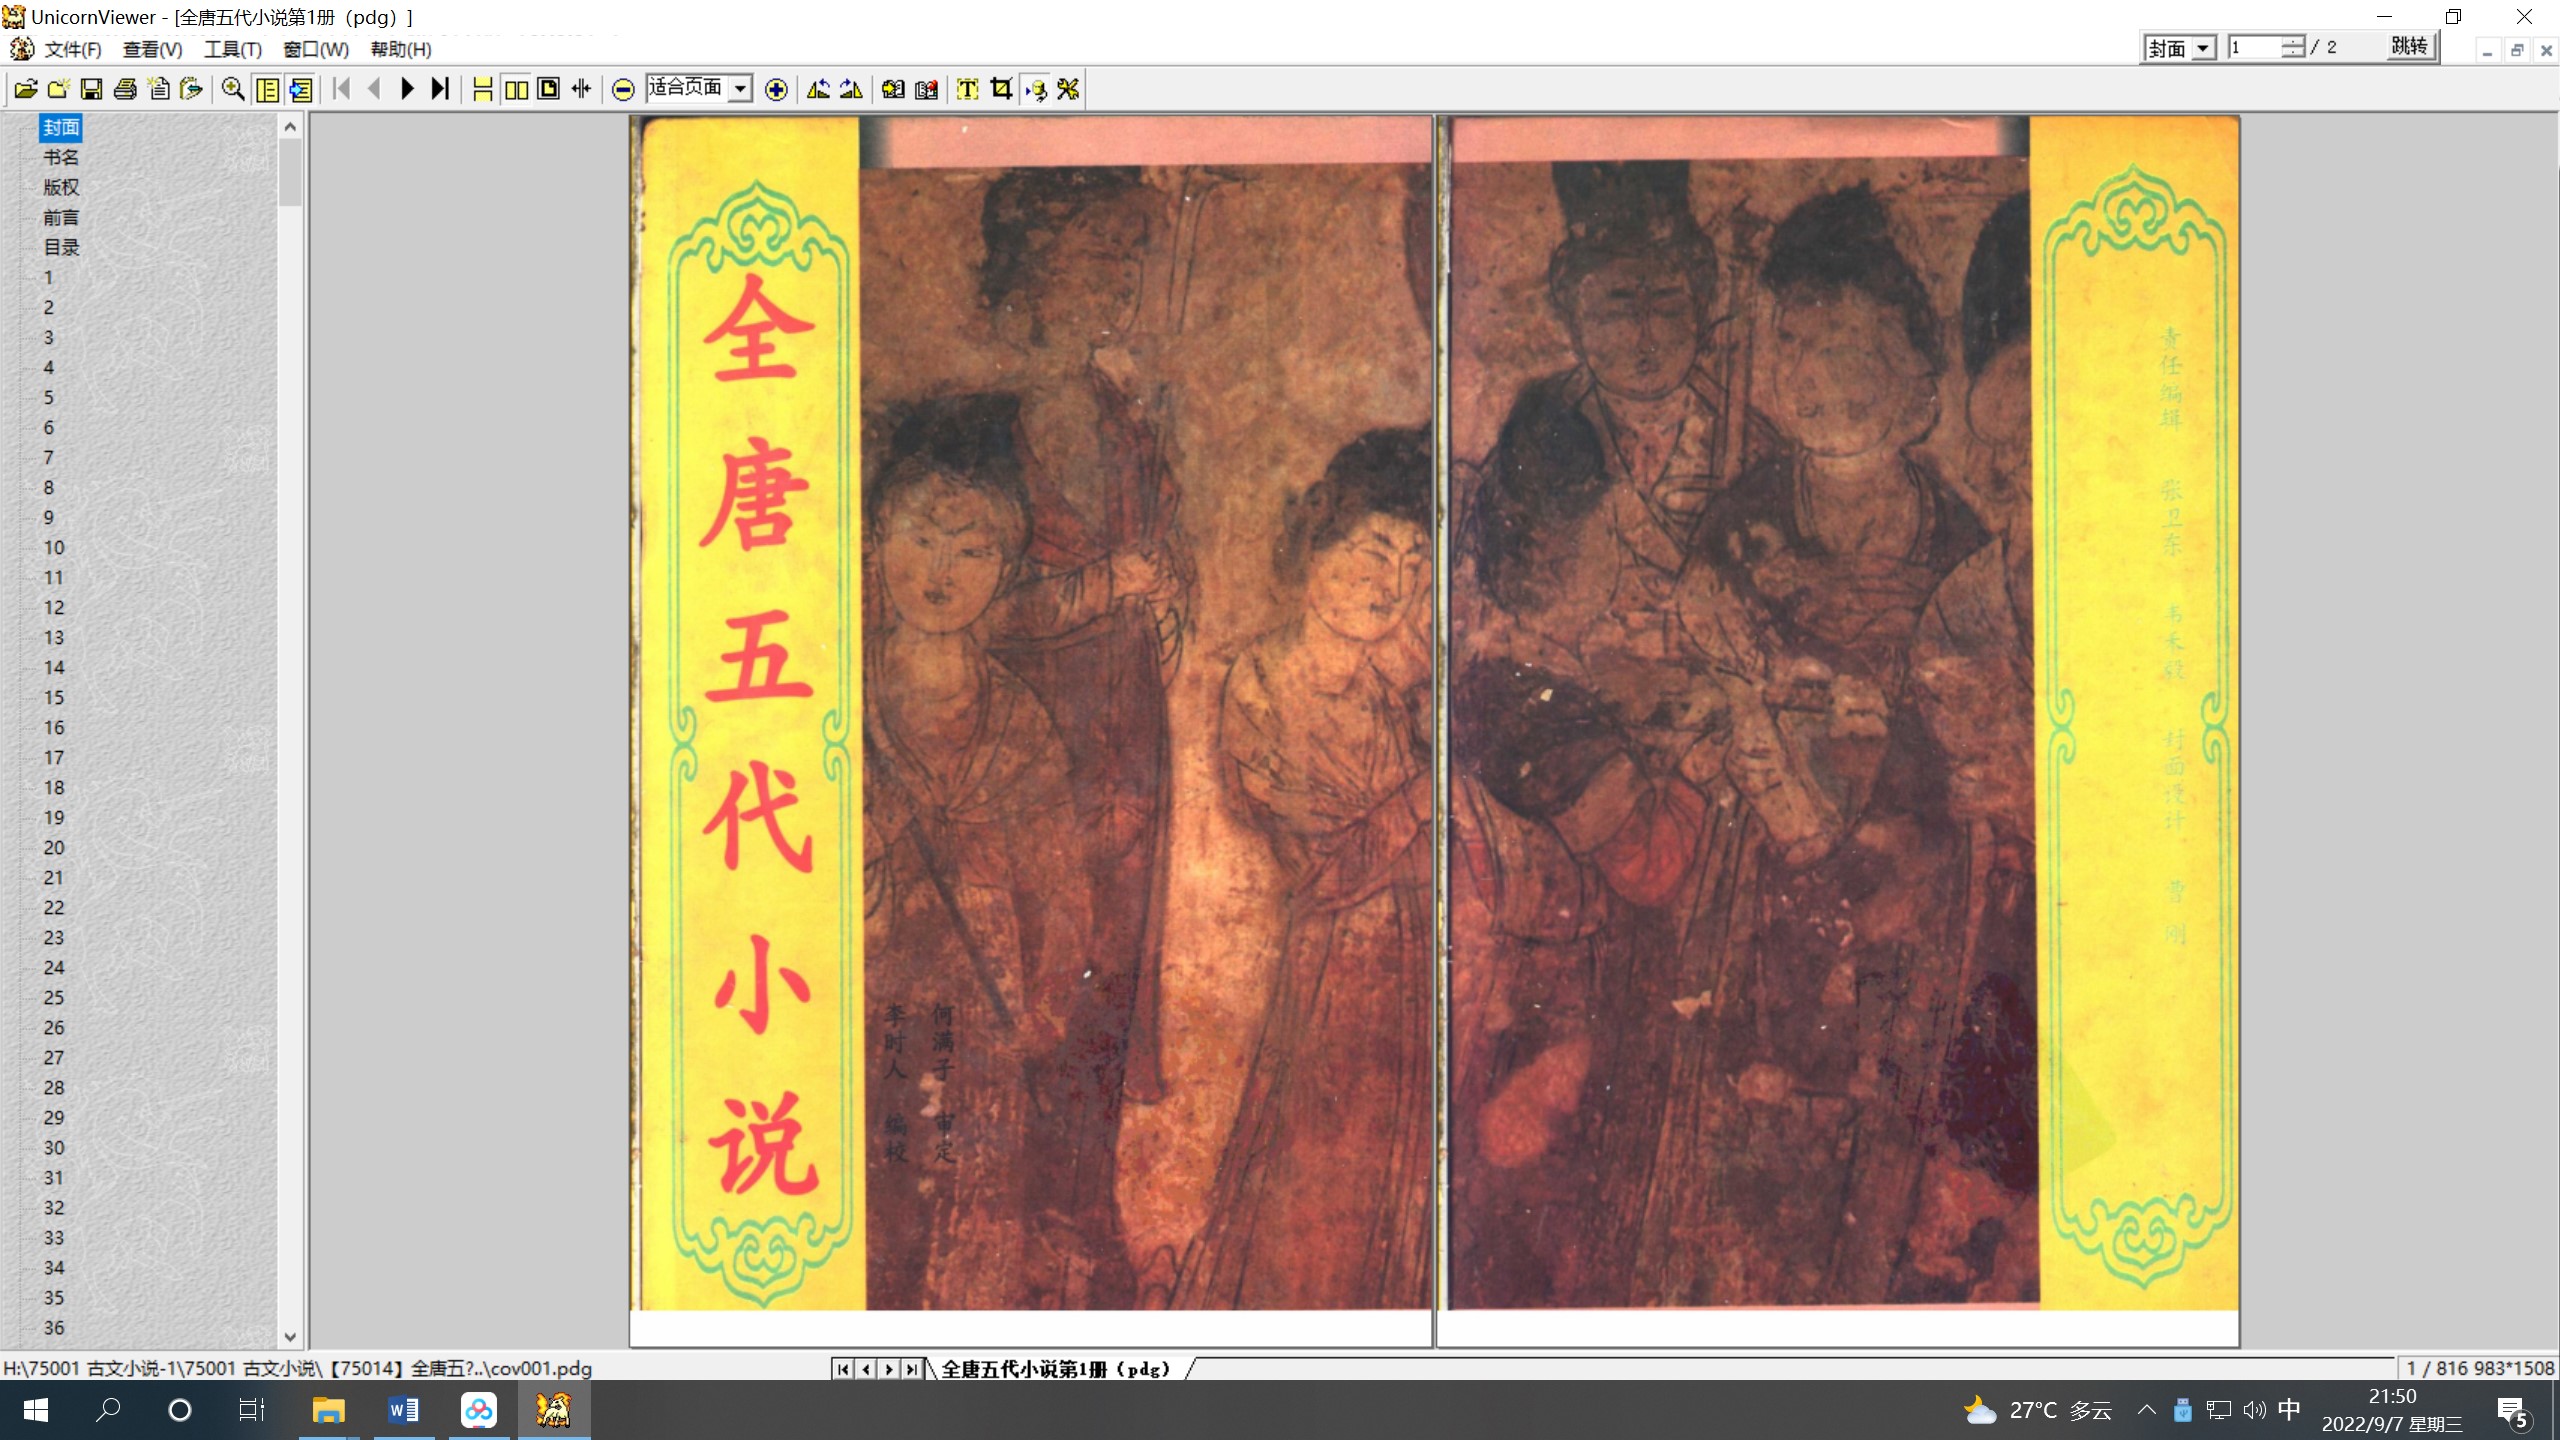
Task: Toggle the hand pointer tool icon
Action: pyautogui.click(x=1035, y=89)
